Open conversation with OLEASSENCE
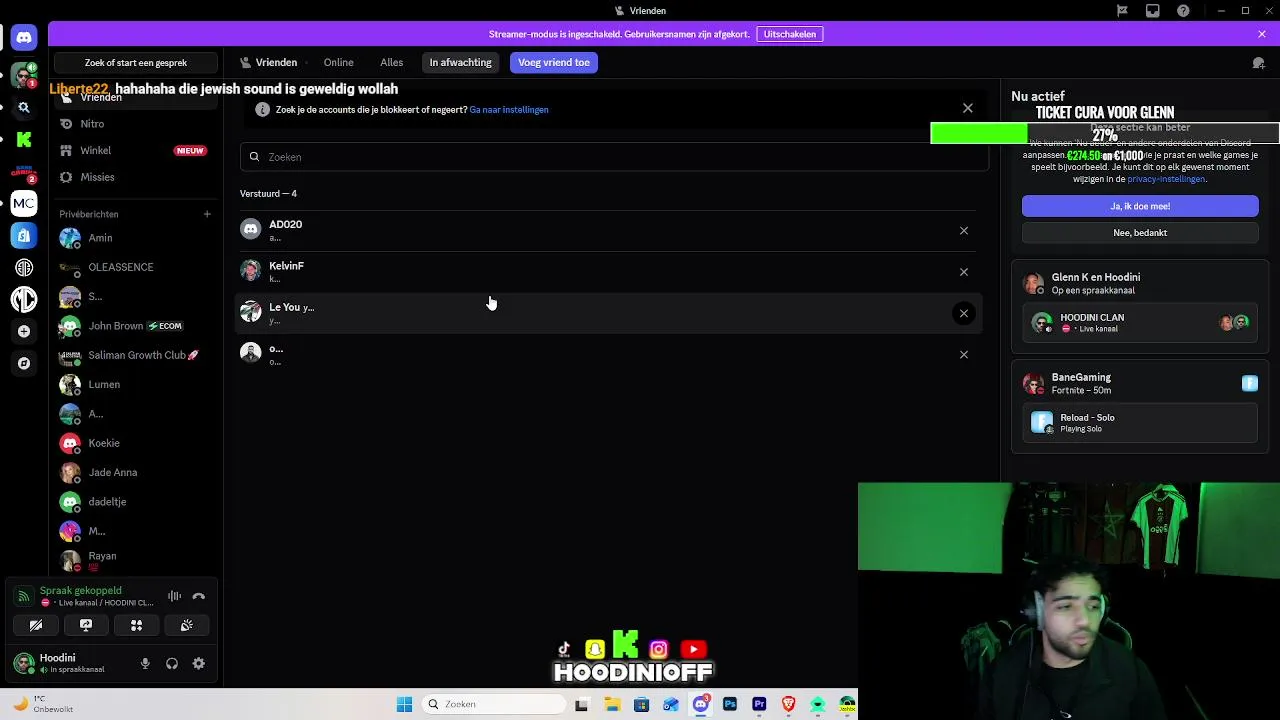Screen dimensions: 1280x720 tap(135, 267)
